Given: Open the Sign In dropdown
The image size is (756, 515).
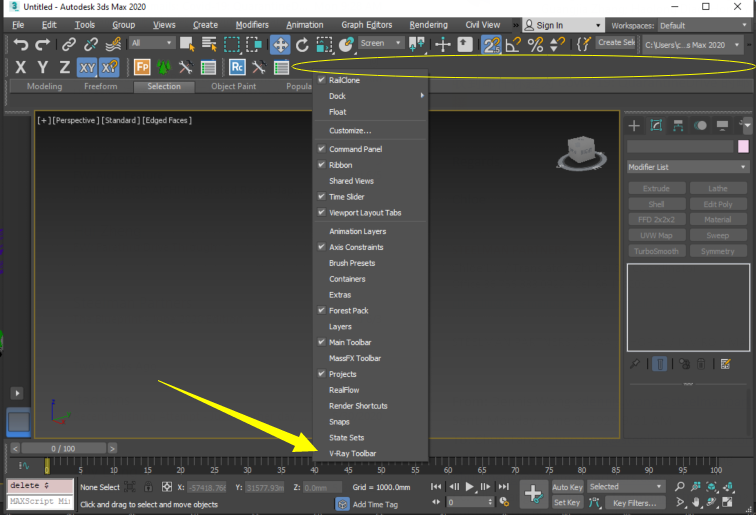Looking at the screenshot, I should pos(563,25).
